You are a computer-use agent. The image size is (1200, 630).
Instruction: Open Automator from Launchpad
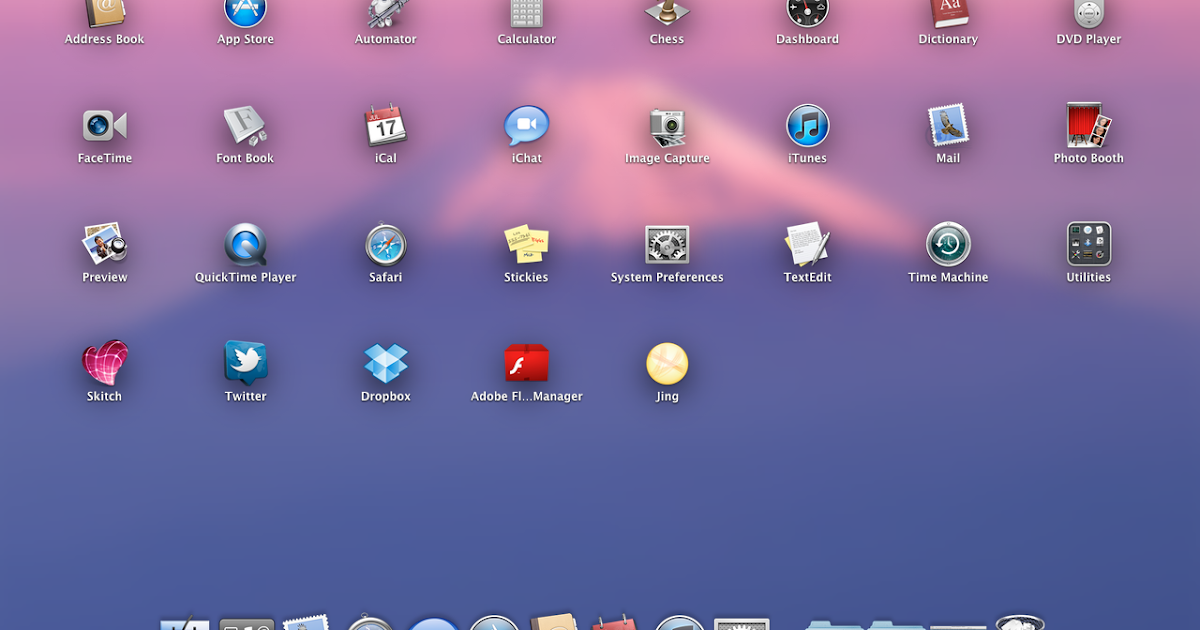pyautogui.click(x=386, y=14)
